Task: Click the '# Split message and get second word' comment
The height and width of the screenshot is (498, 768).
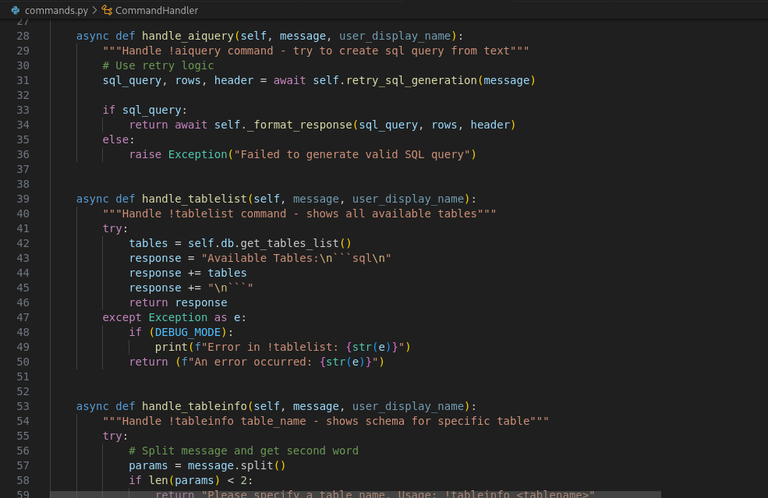Action: tap(243, 451)
